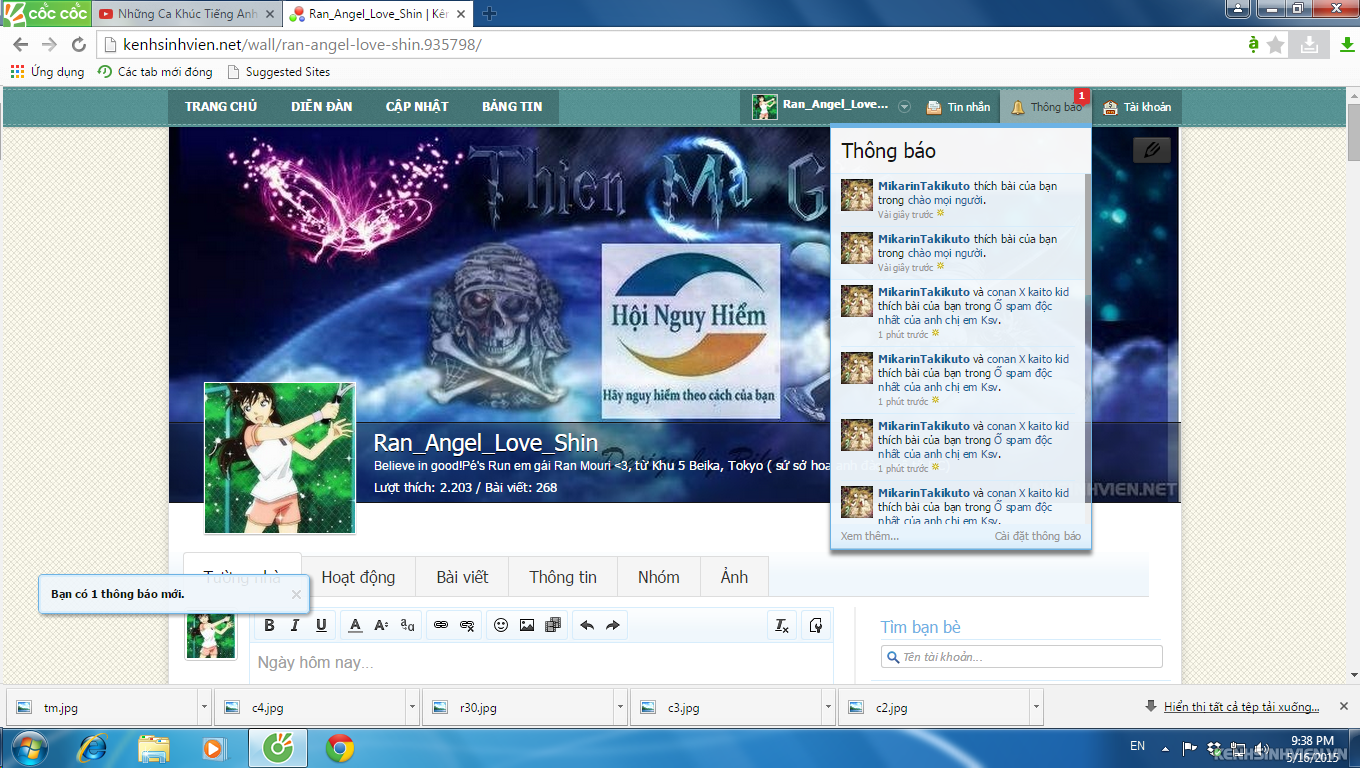Go to TRANG CHỦ
1360x768 pixels.
pos(221,107)
